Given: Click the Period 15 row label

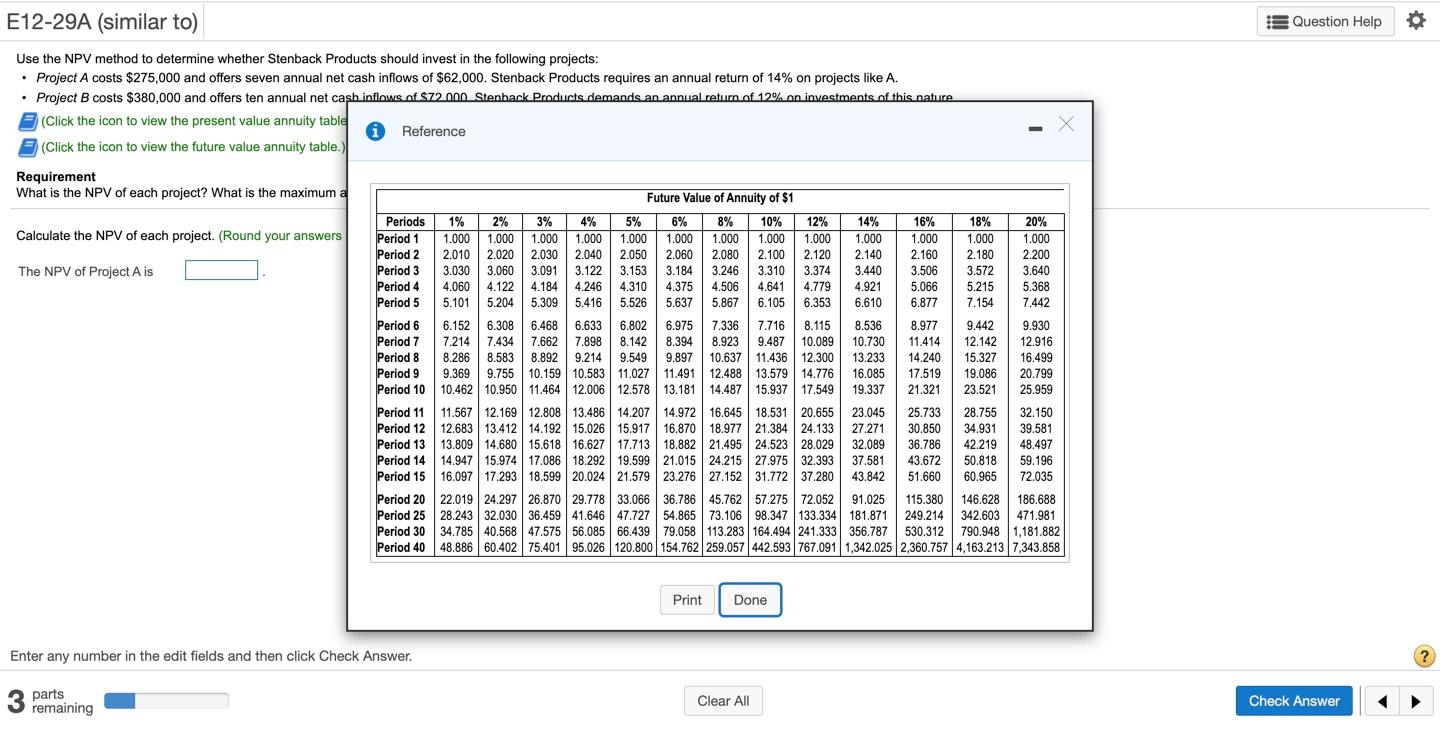Looking at the screenshot, I should point(401,477).
